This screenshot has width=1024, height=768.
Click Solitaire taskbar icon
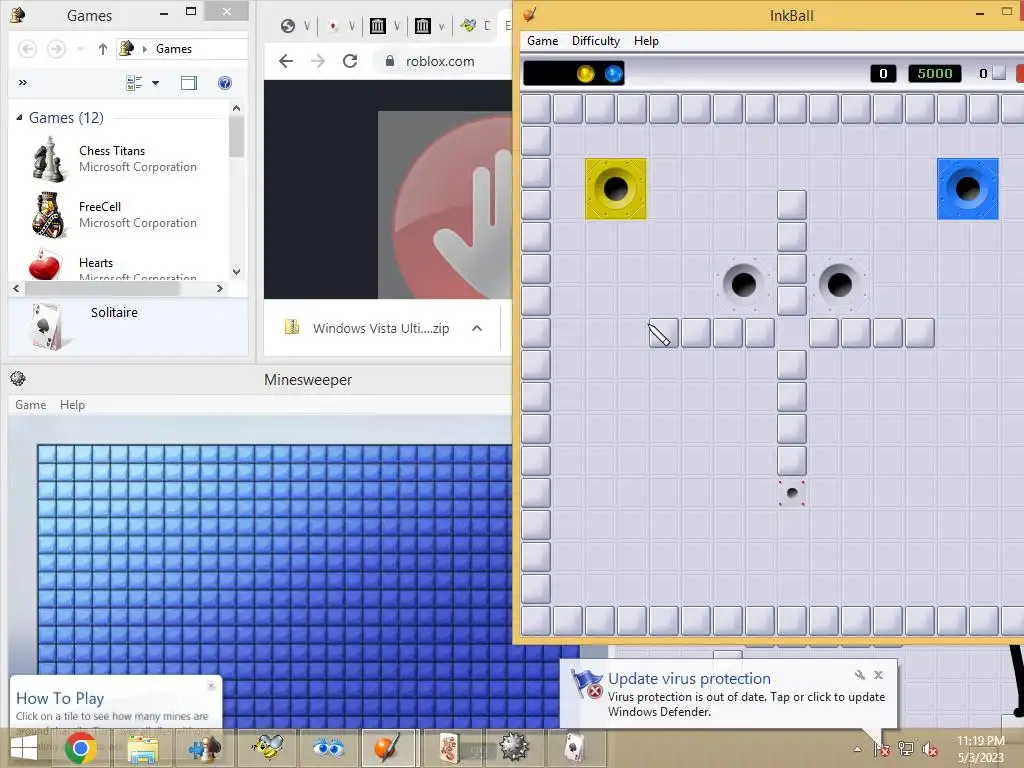coord(574,748)
